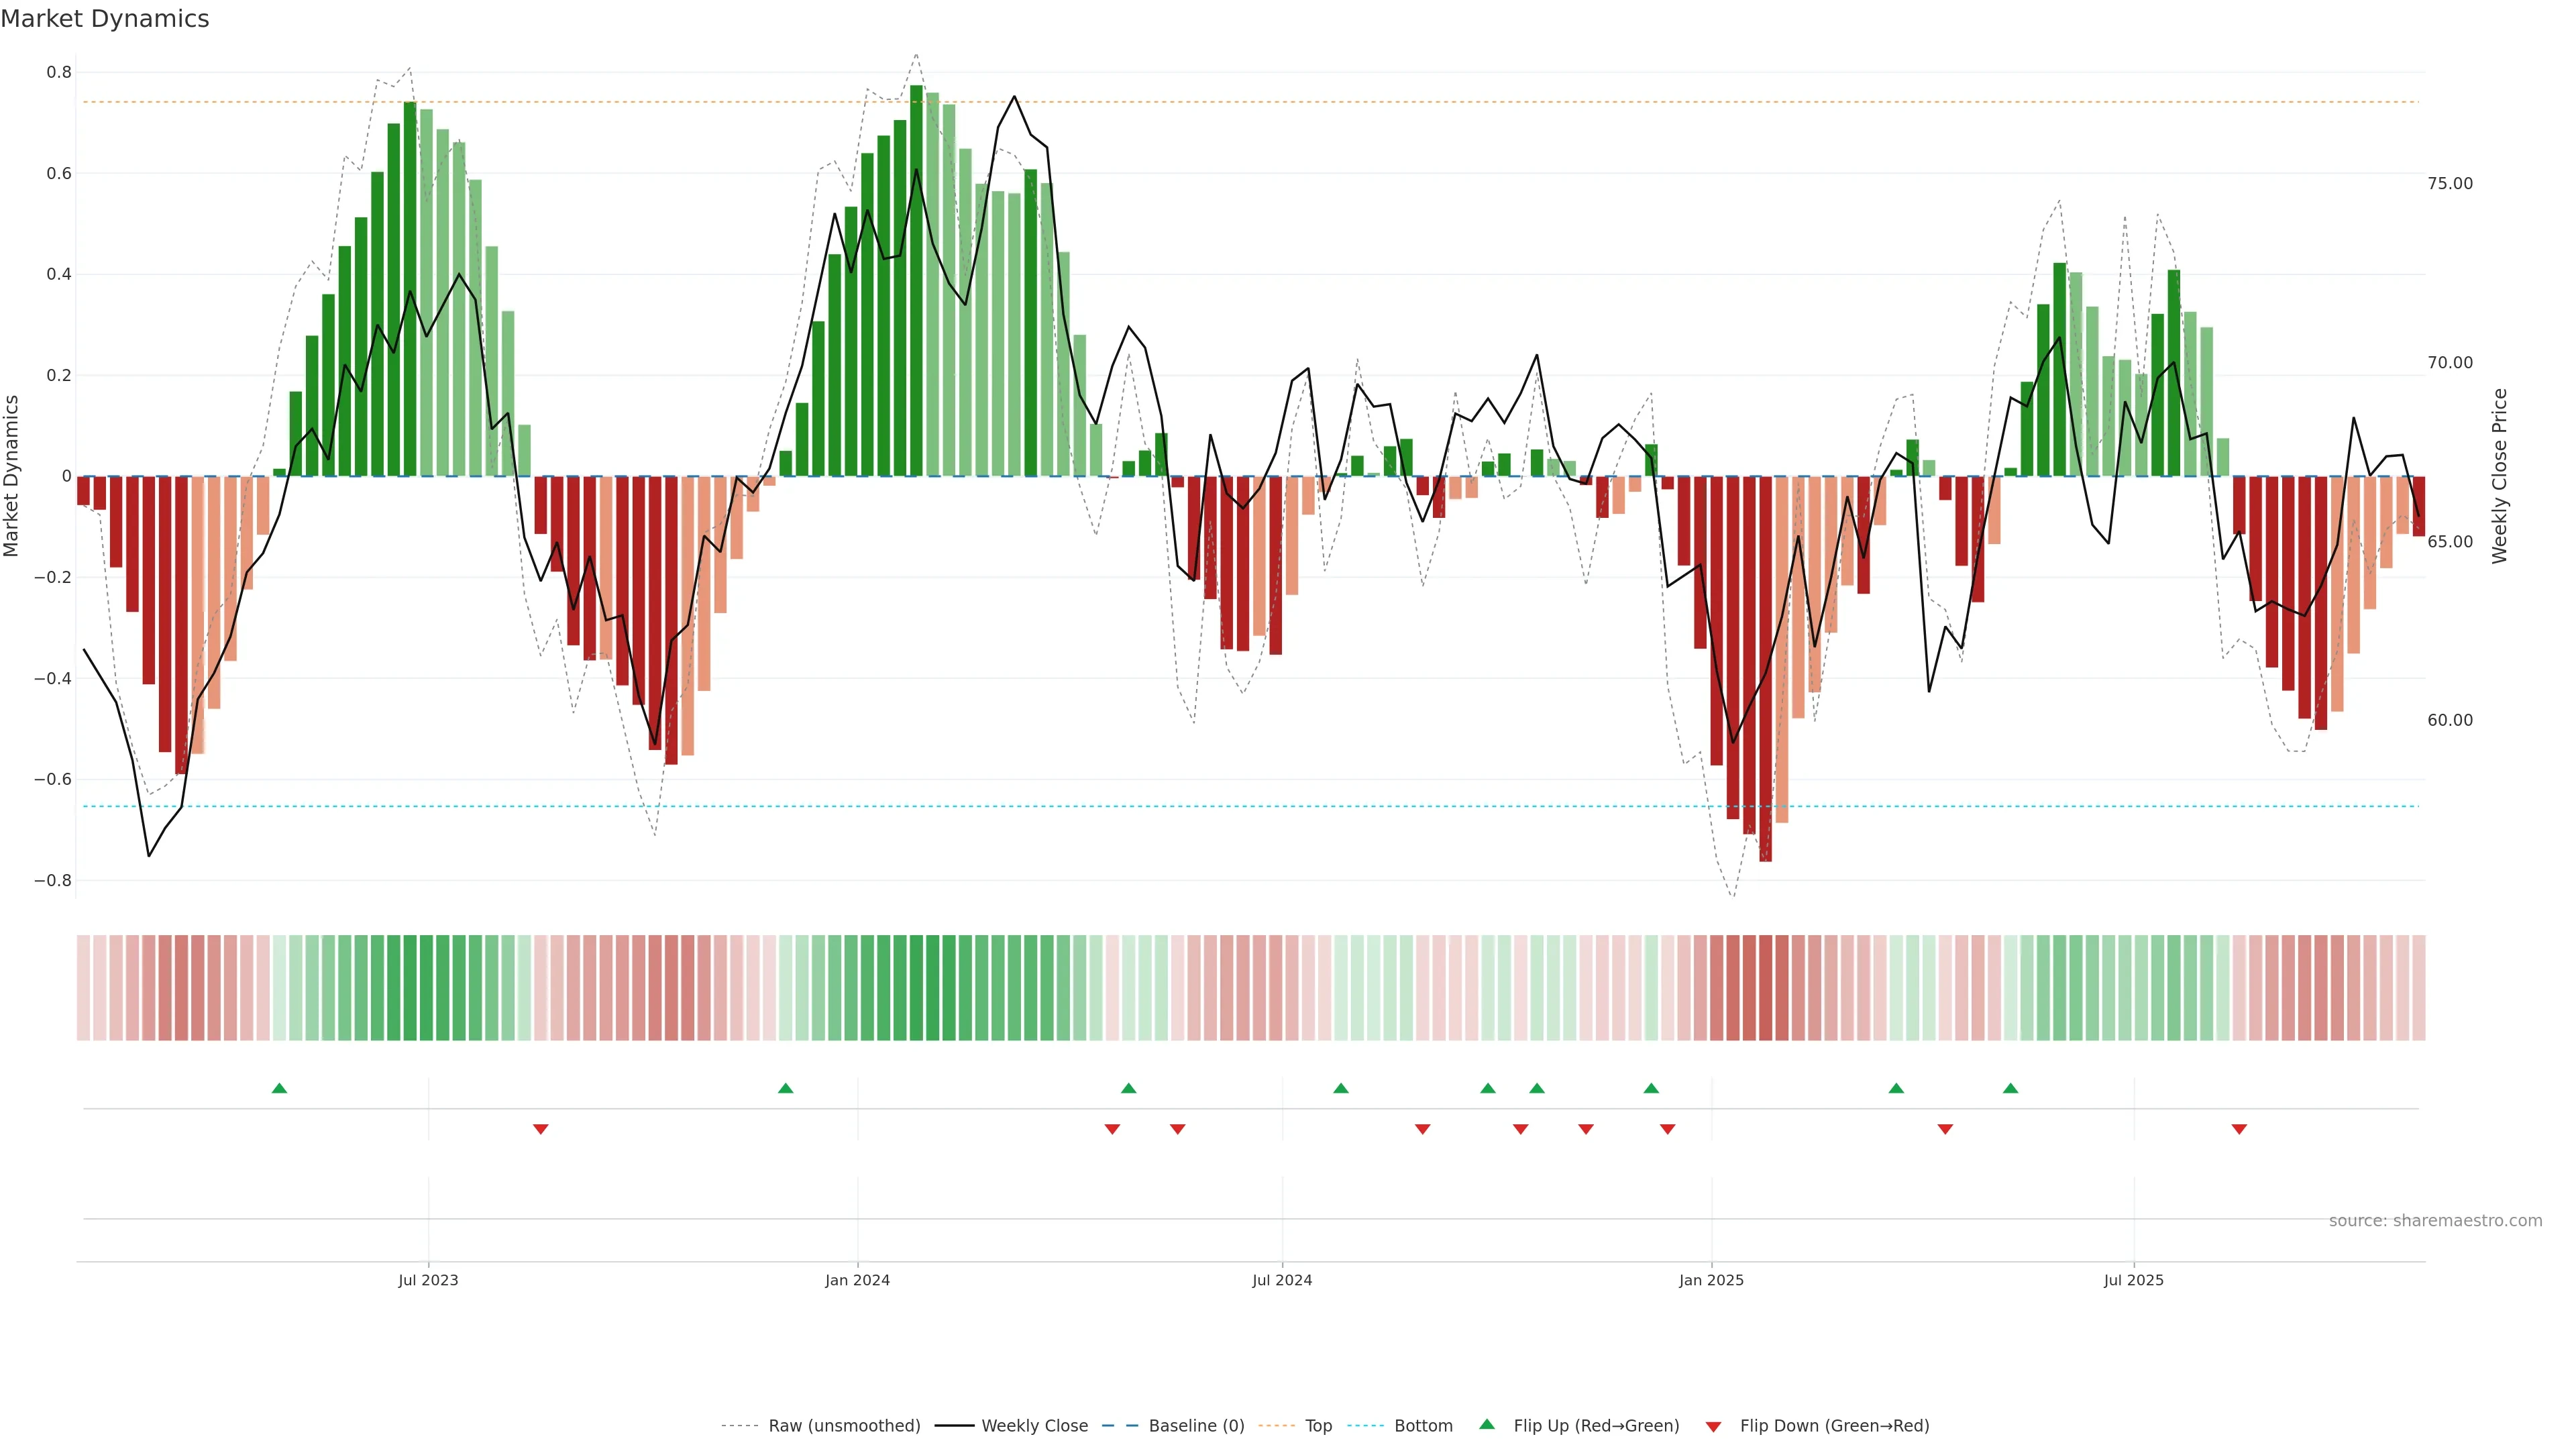Screen dimensions: 2576x1449
Task: Click the rightmost green flip-up triangle marker
Action: (2010, 1088)
